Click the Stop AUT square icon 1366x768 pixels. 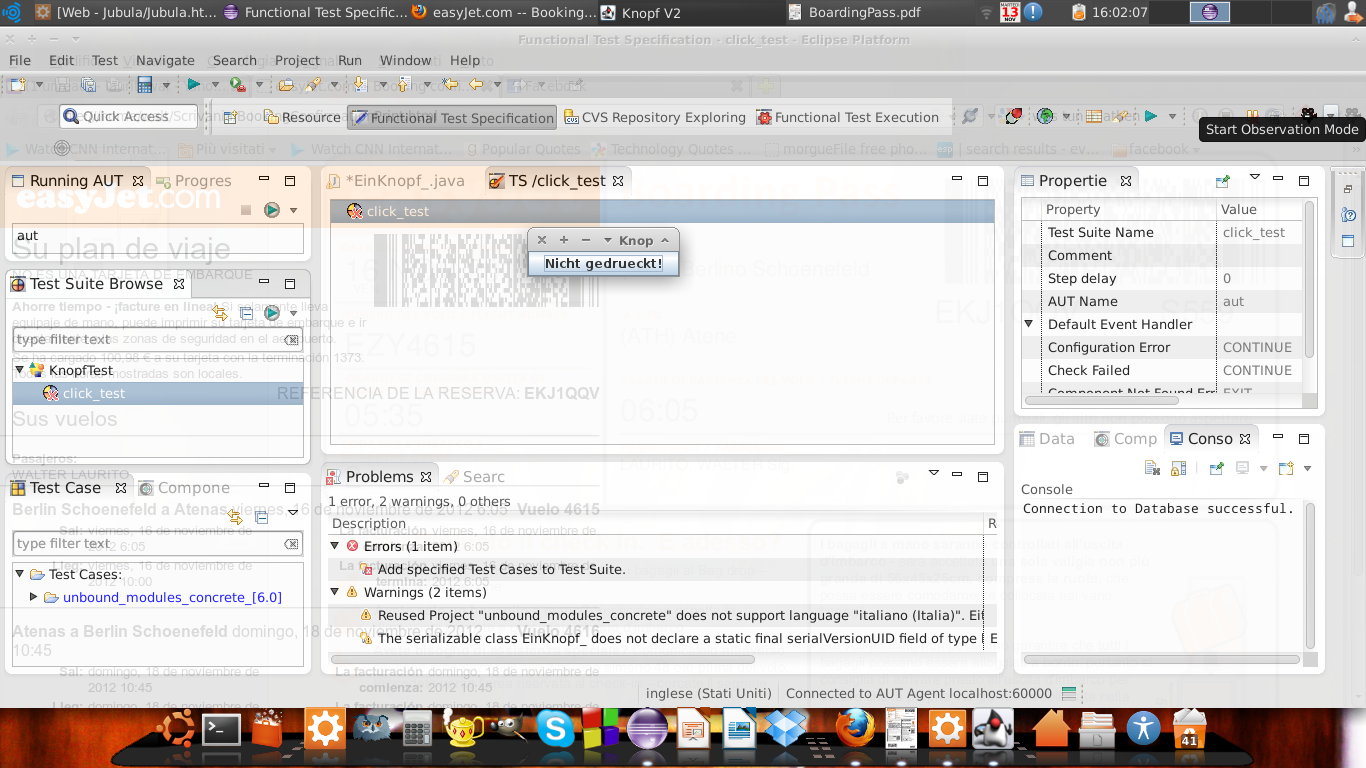point(246,210)
